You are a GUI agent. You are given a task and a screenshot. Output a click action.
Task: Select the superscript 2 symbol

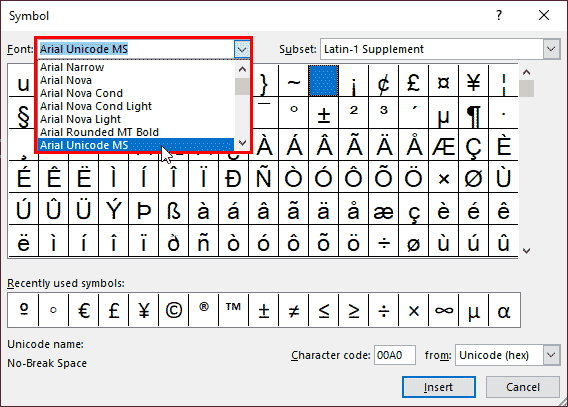click(354, 113)
